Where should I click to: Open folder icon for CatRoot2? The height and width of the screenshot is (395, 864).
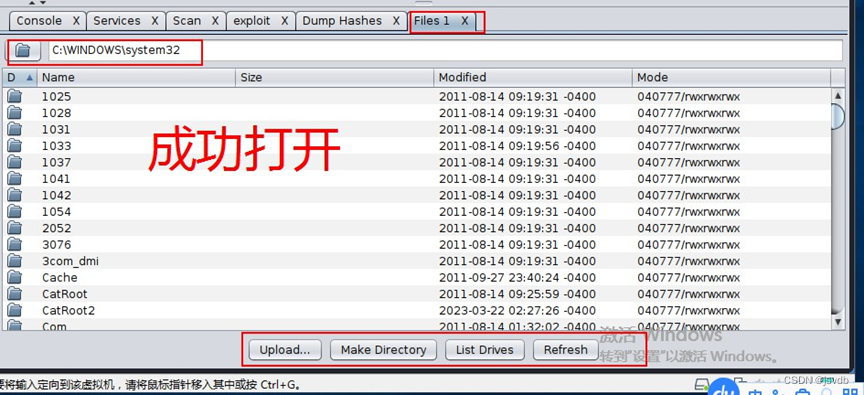point(14,310)
